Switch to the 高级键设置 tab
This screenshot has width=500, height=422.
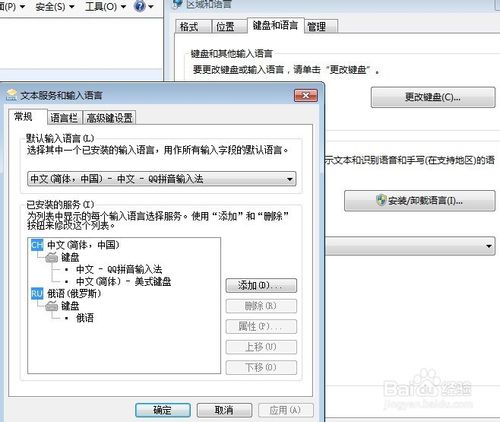pyautogui.click(x=109, y=118)
